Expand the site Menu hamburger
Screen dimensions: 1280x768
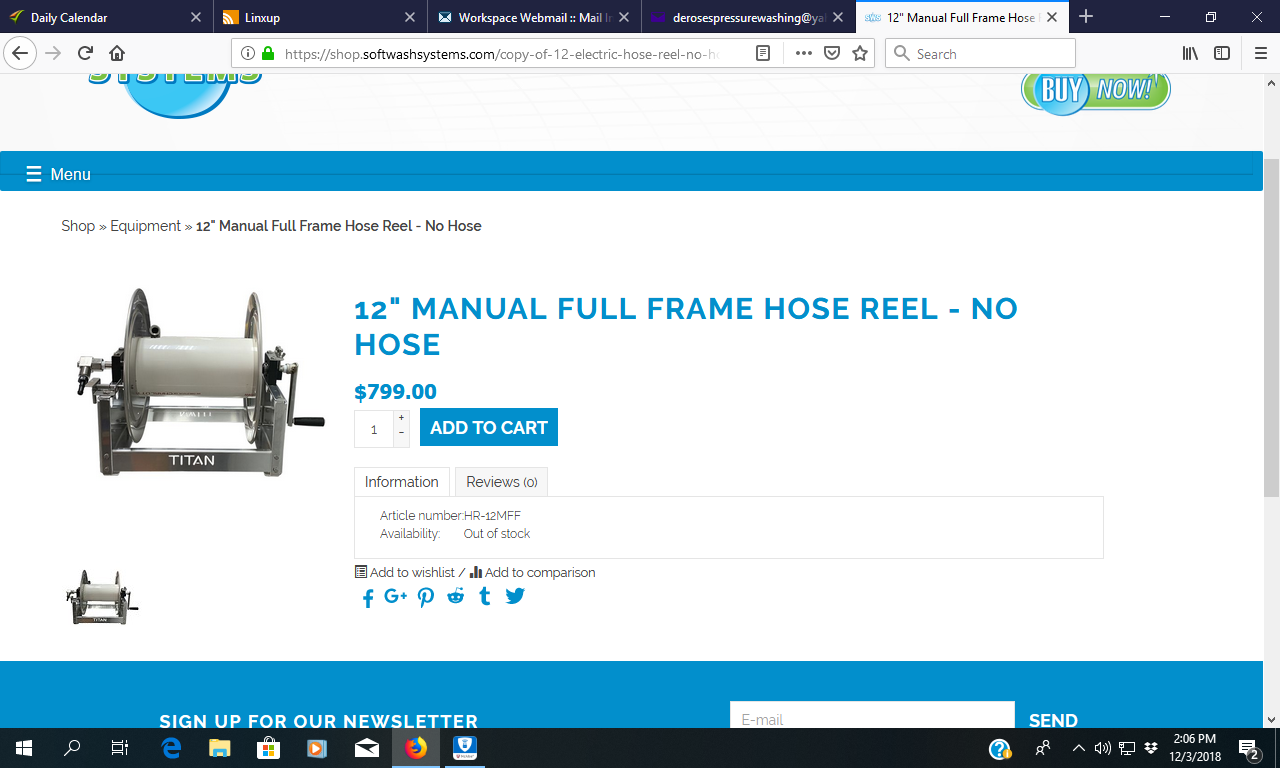coord(58,174)
